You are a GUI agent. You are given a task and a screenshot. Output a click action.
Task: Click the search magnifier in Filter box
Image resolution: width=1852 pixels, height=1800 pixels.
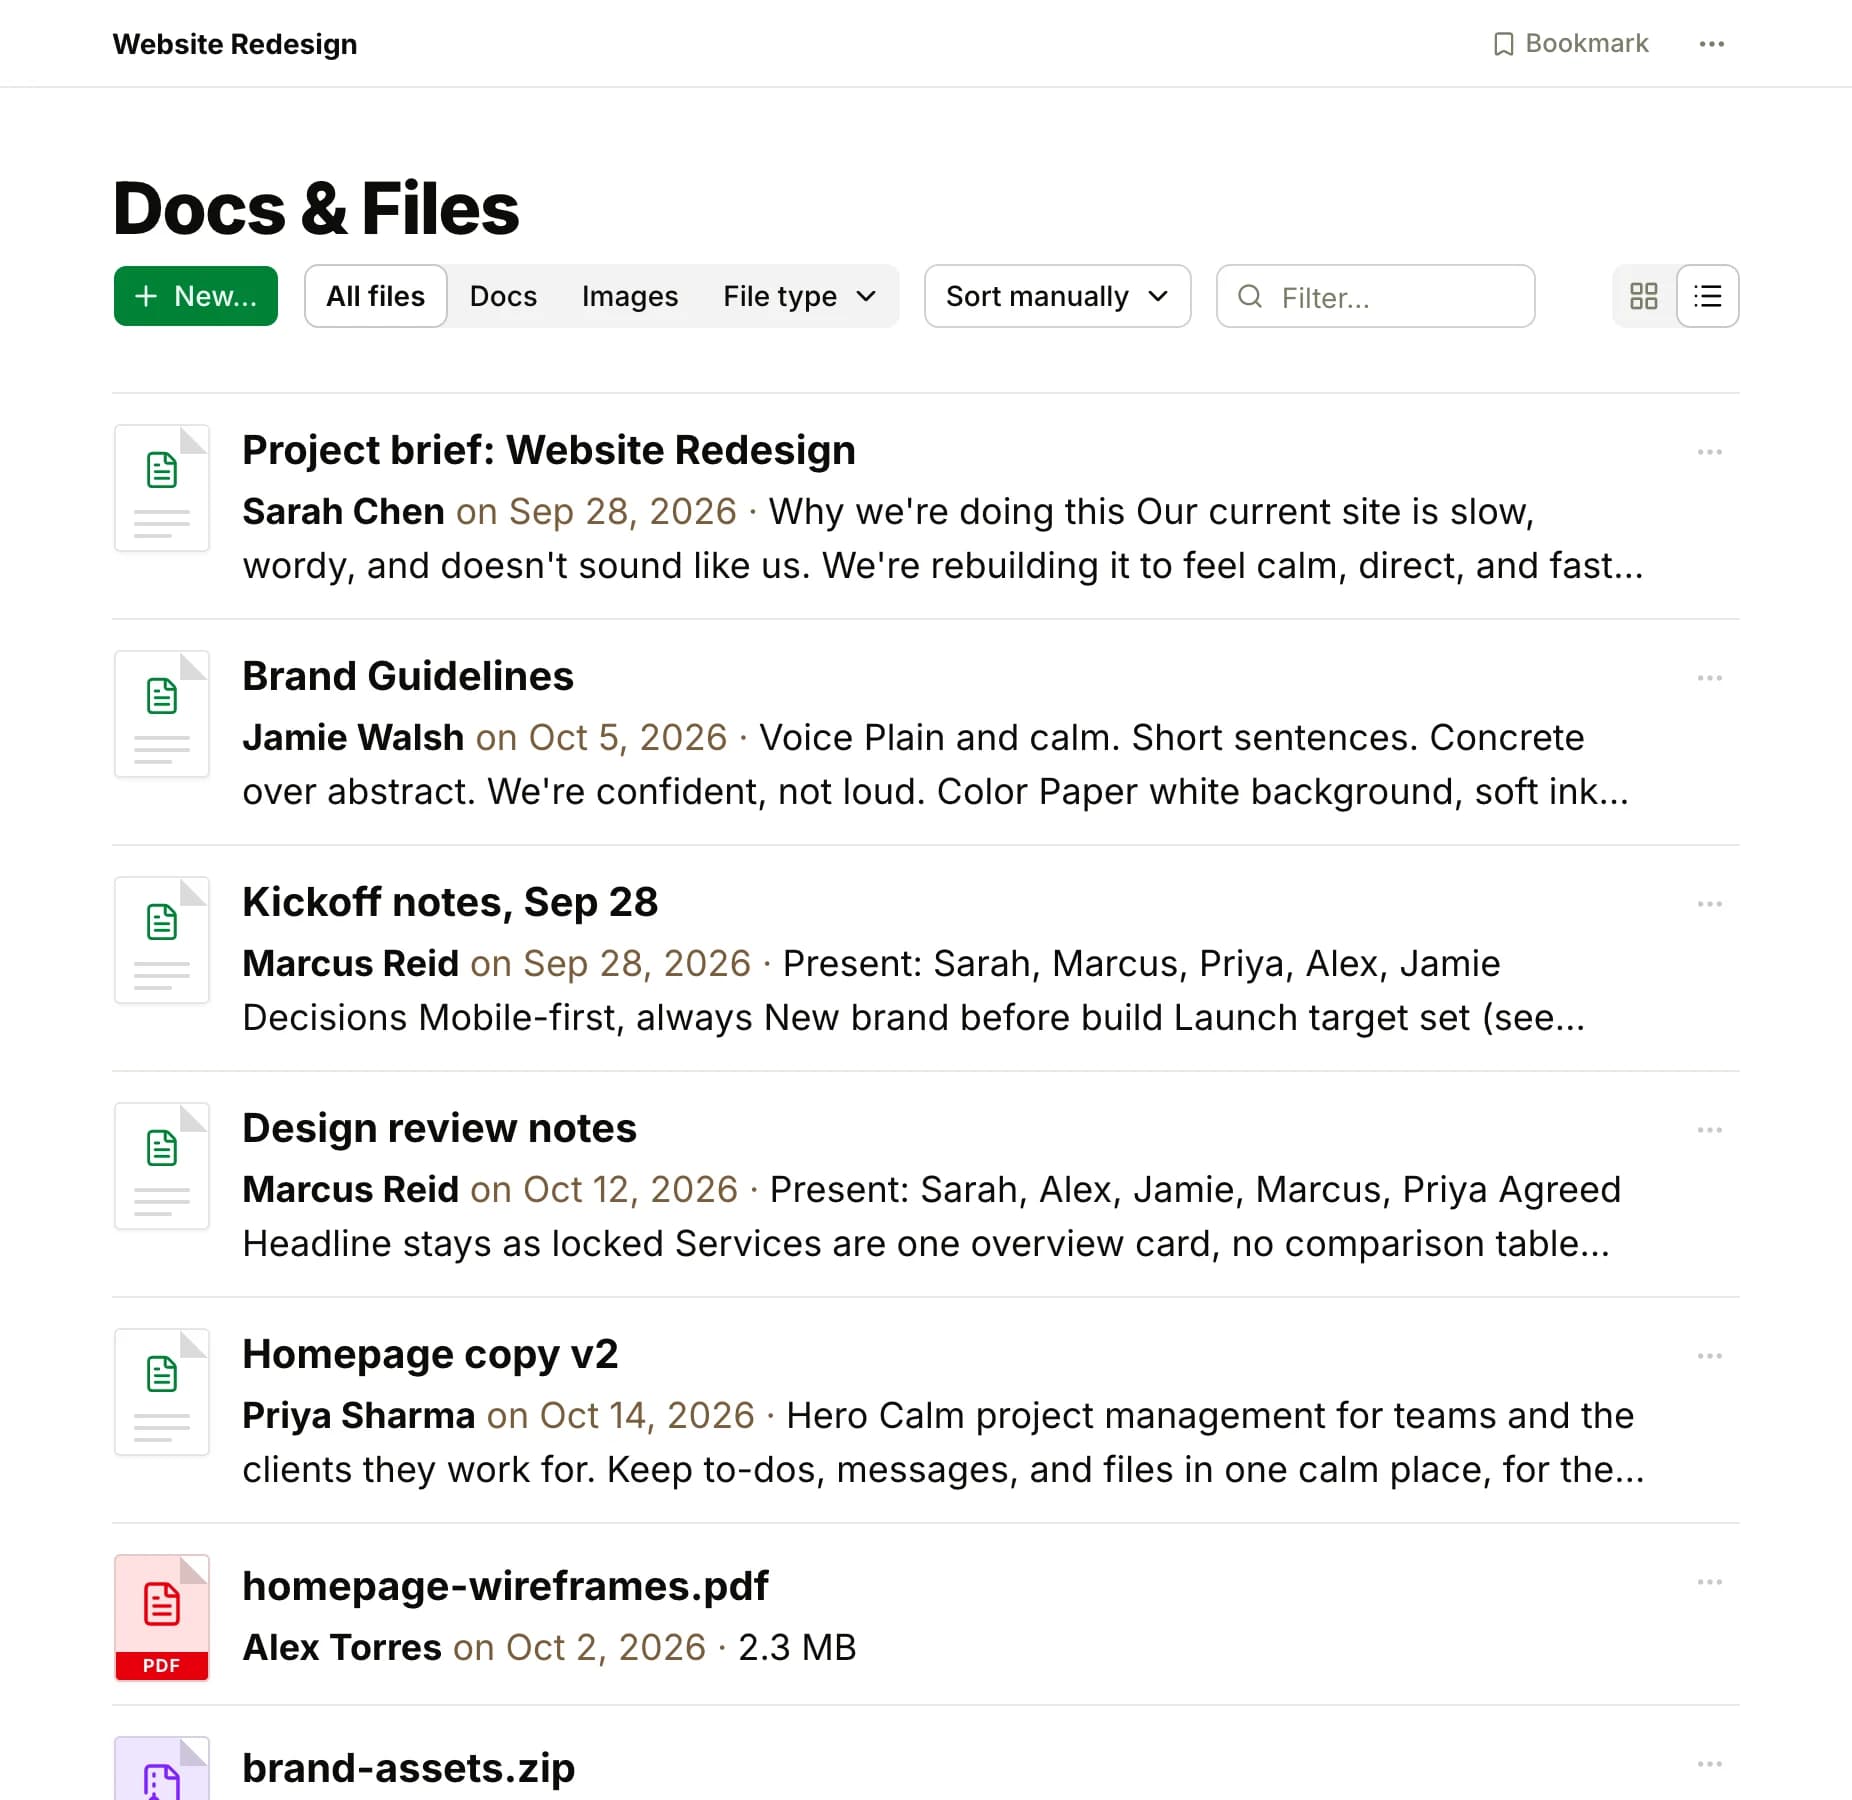pos(1250,296)
